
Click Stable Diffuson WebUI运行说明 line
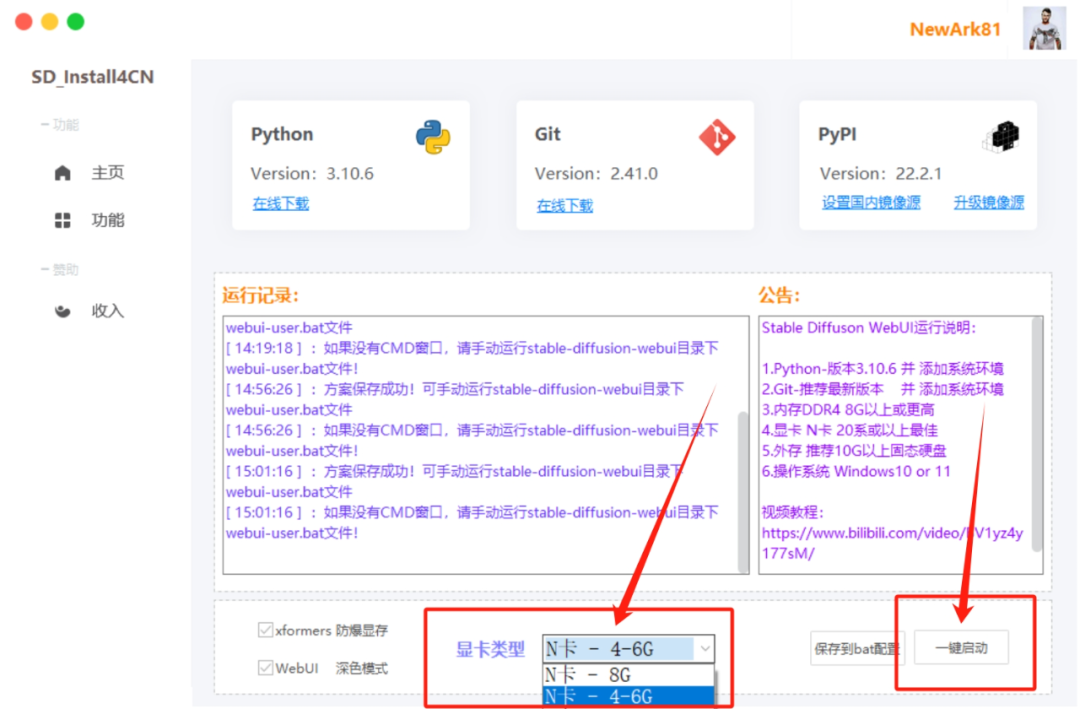tap(869, 328)
